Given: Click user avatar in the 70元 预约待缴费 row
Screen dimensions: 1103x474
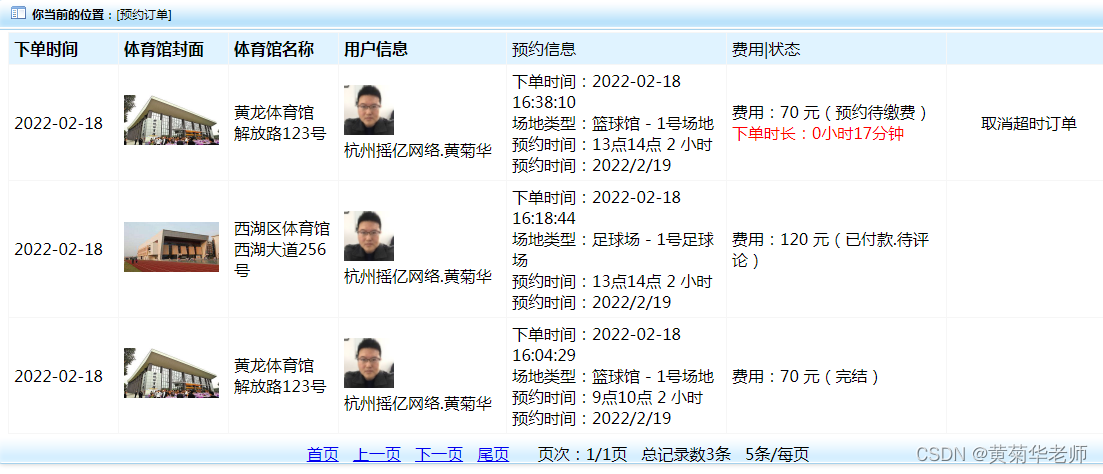Looking at the screenshot, I should 369,110.
